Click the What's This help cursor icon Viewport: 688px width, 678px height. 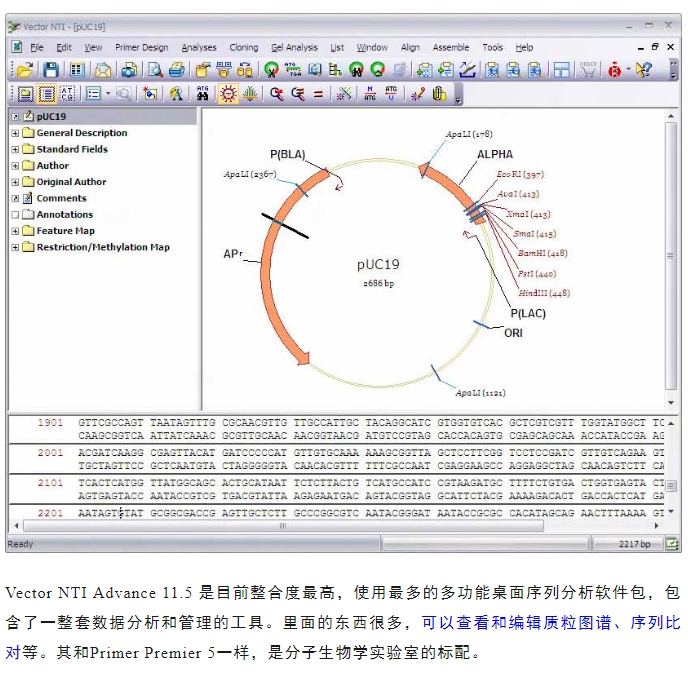[x=644, y=70]
